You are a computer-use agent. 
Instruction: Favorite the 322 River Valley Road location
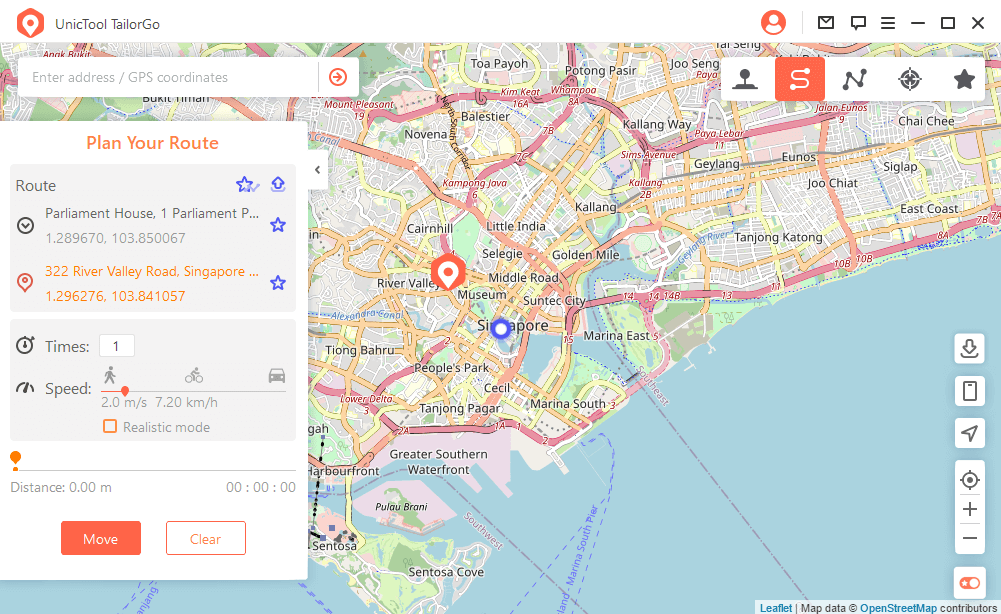tap(278, 283)
